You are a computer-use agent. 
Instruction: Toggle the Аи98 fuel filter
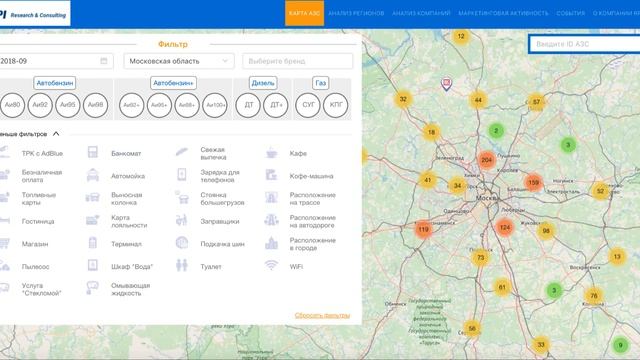(x=96, y=105)
